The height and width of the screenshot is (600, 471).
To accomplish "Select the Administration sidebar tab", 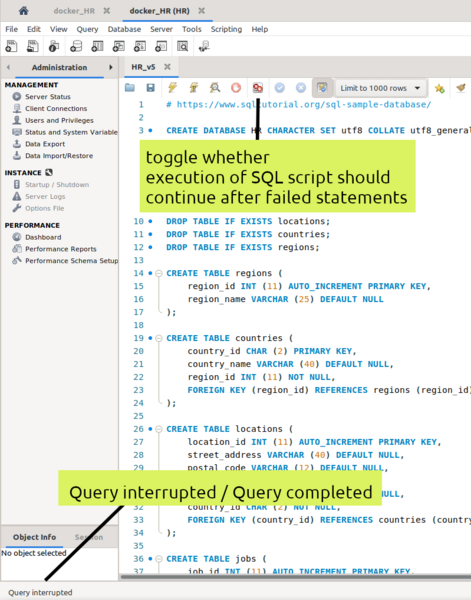I will point(59,67).
